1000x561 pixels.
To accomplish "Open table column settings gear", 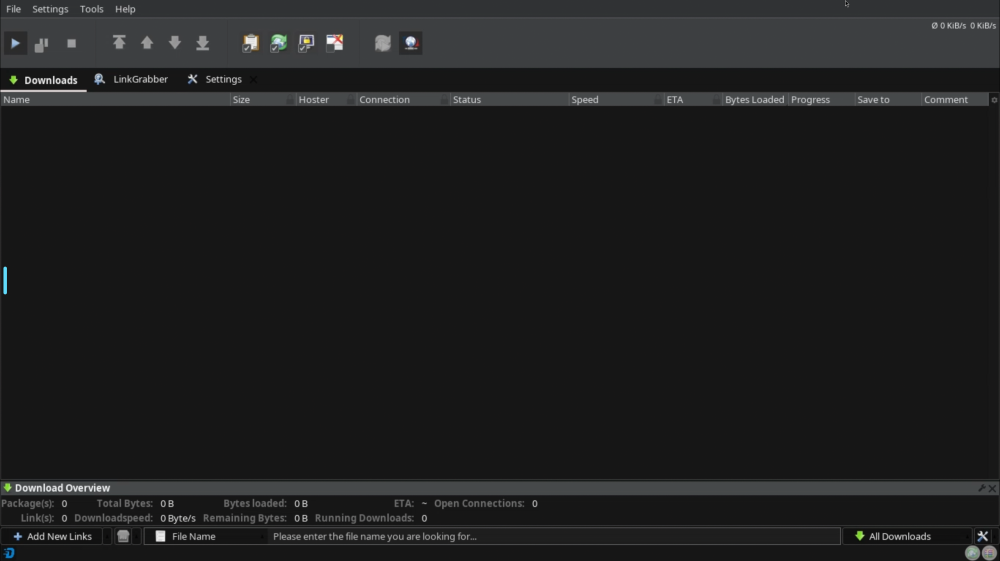I will point(994,99).
